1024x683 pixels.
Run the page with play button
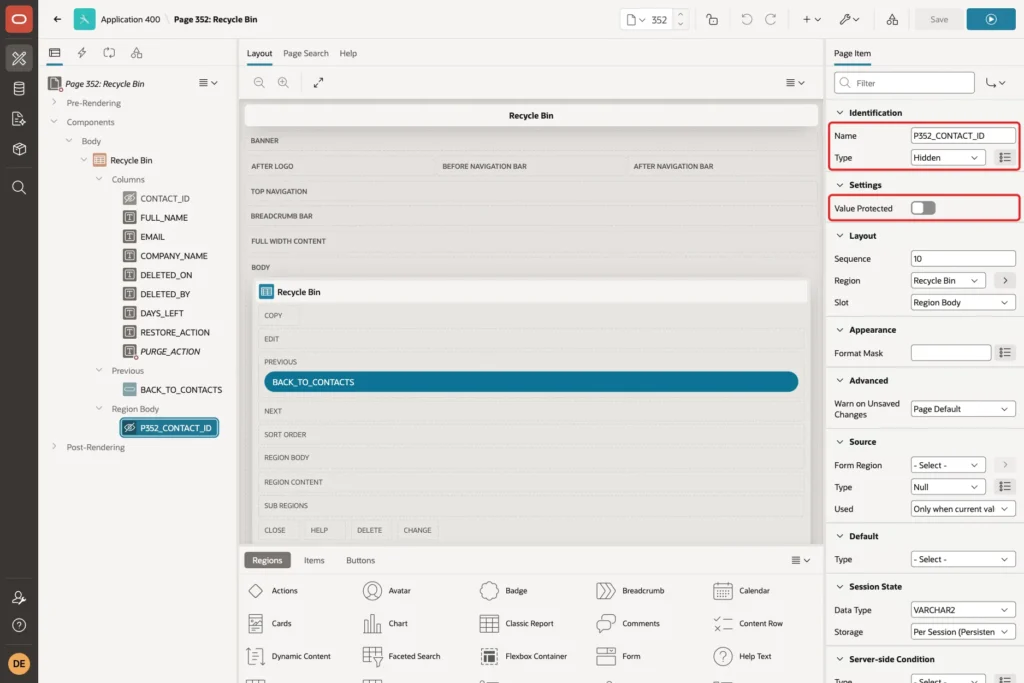pos(991,20)
